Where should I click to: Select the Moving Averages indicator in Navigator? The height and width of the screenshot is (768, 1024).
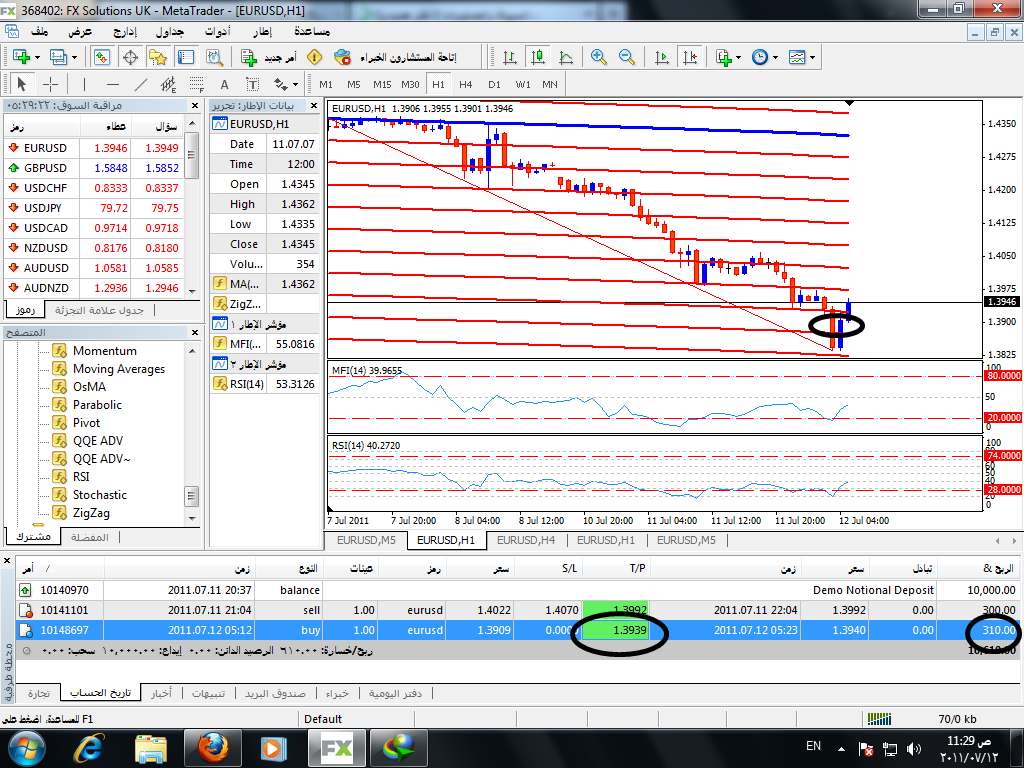pos(119,369)
